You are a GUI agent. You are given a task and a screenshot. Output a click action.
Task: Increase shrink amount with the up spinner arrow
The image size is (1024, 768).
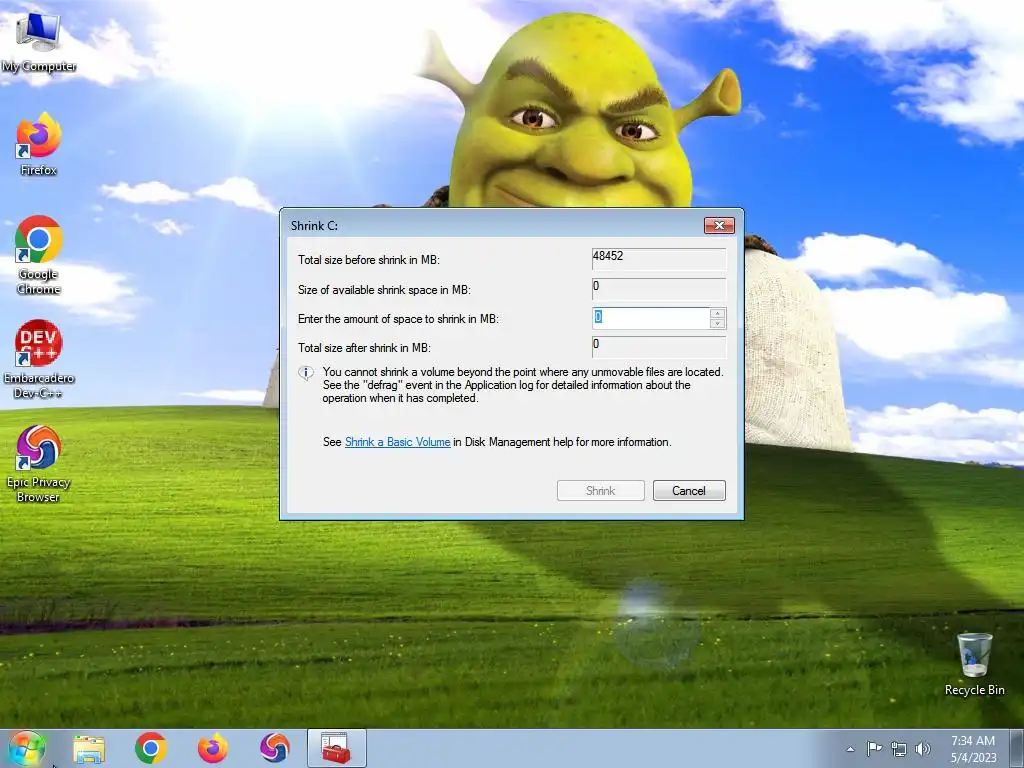pos(717,313)
